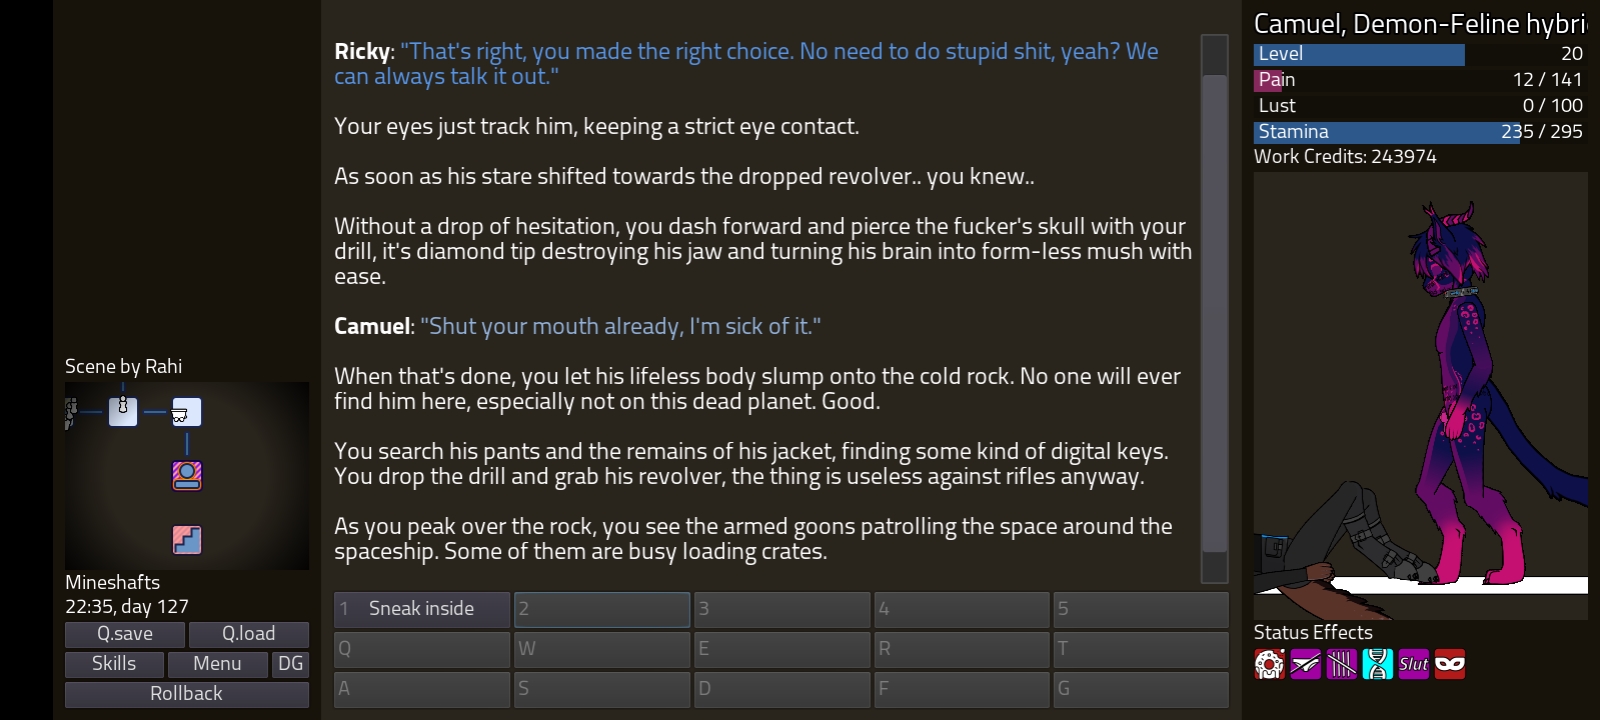This screenshot has height=720, width=1600.
Task: Click the crossed-out underwear status icon
Action: pyautogui.click(x=1306, y=664)
